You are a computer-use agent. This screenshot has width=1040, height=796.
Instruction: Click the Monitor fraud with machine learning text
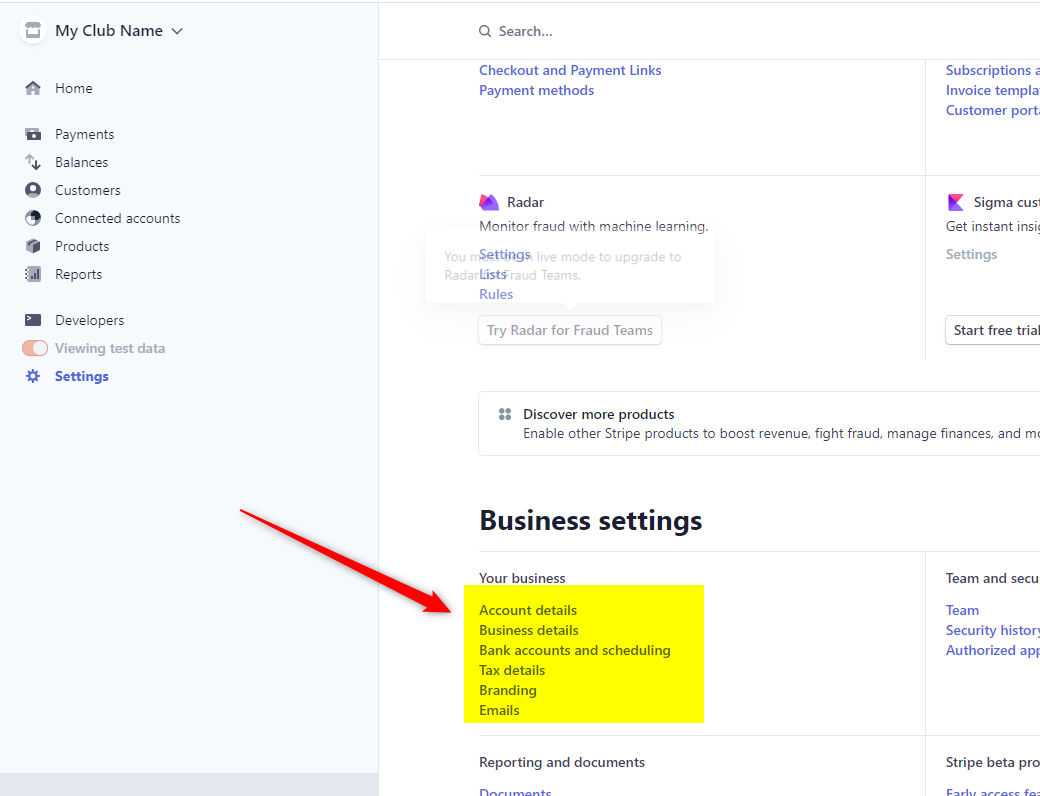pos(594,226)
